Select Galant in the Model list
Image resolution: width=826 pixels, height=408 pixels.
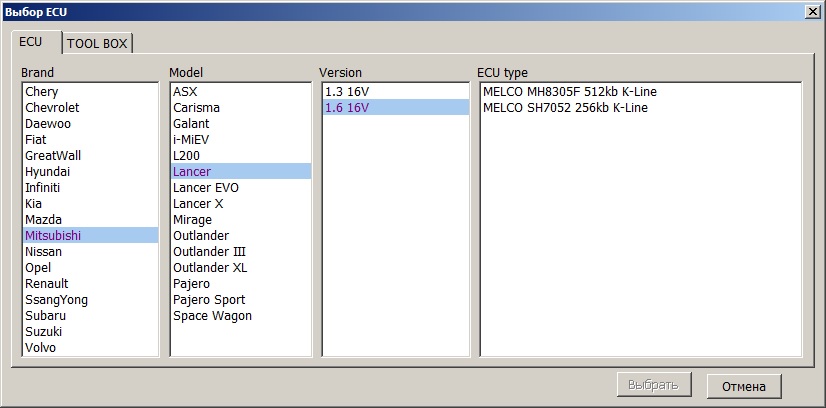tap(241, 124)
